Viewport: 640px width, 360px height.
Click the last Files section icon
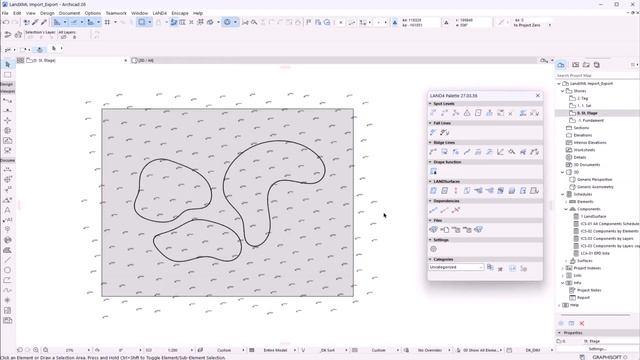click(478, 230)
